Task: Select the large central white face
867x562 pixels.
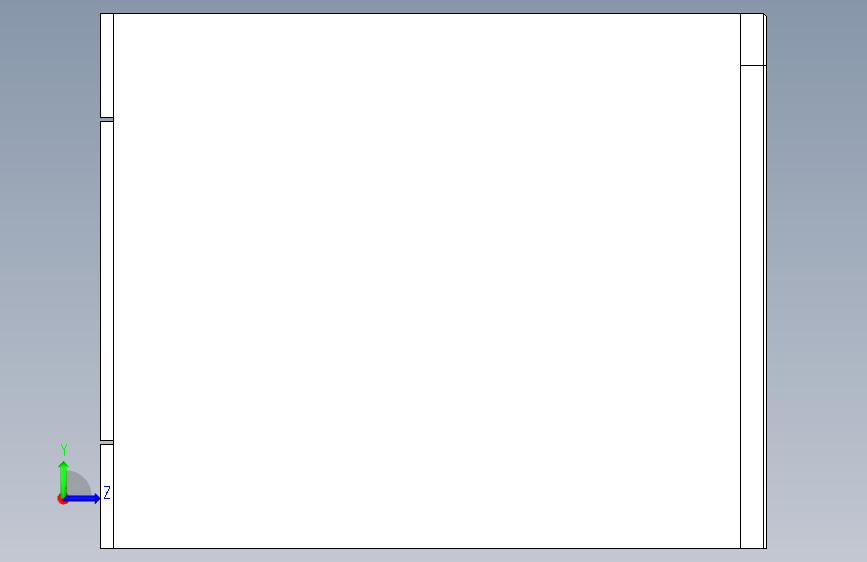Action: click(427, 281)
